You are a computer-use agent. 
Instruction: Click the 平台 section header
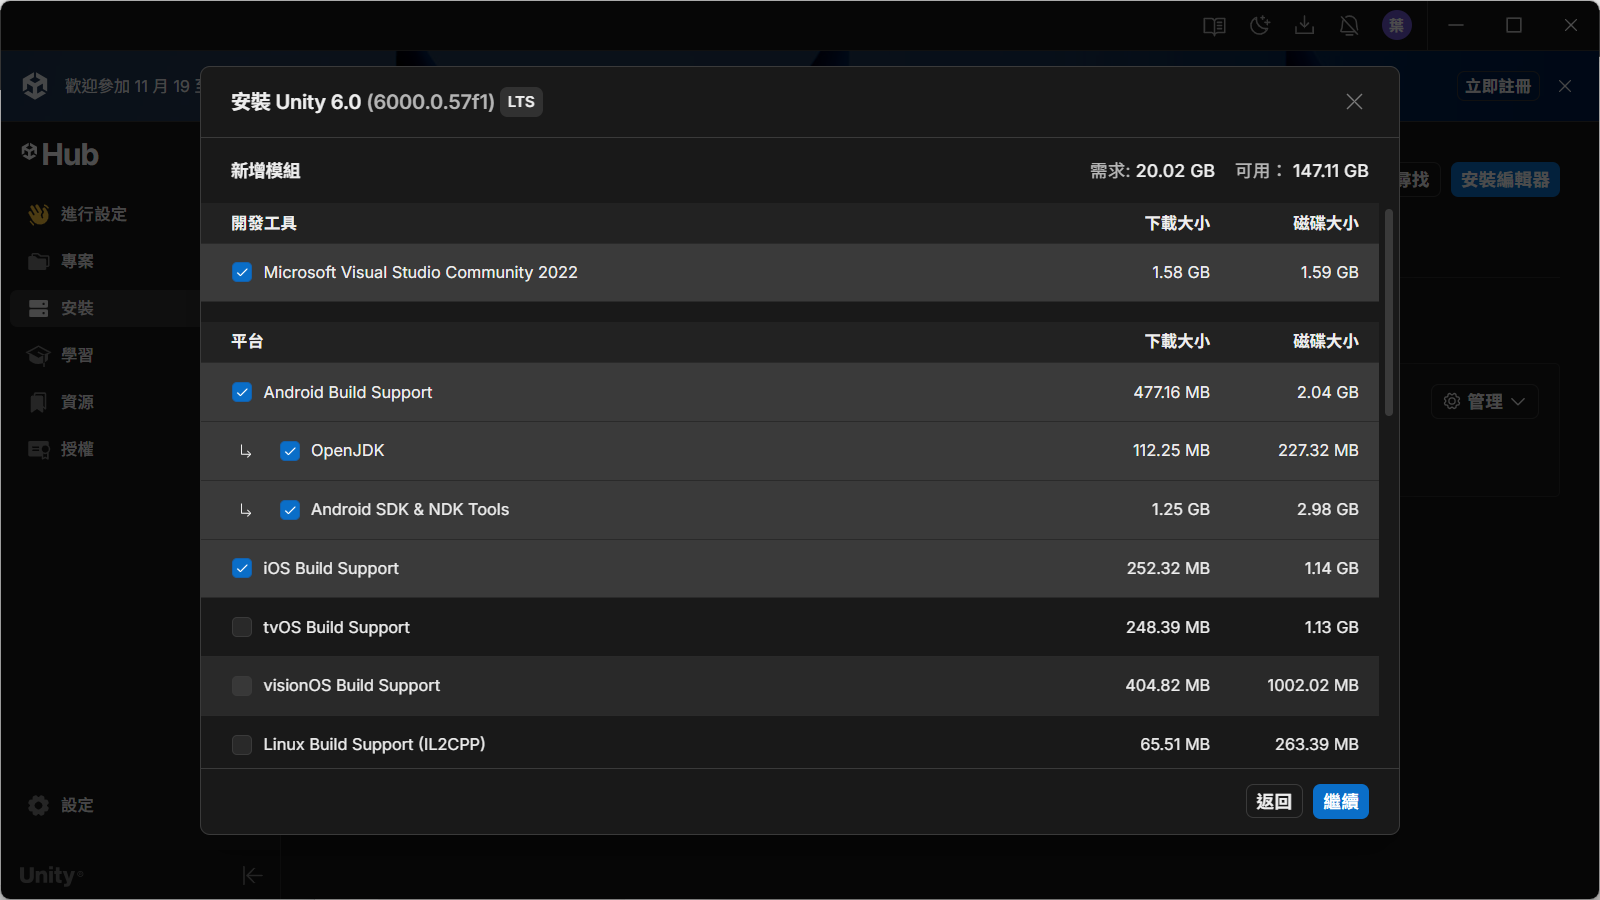[247, 341]
